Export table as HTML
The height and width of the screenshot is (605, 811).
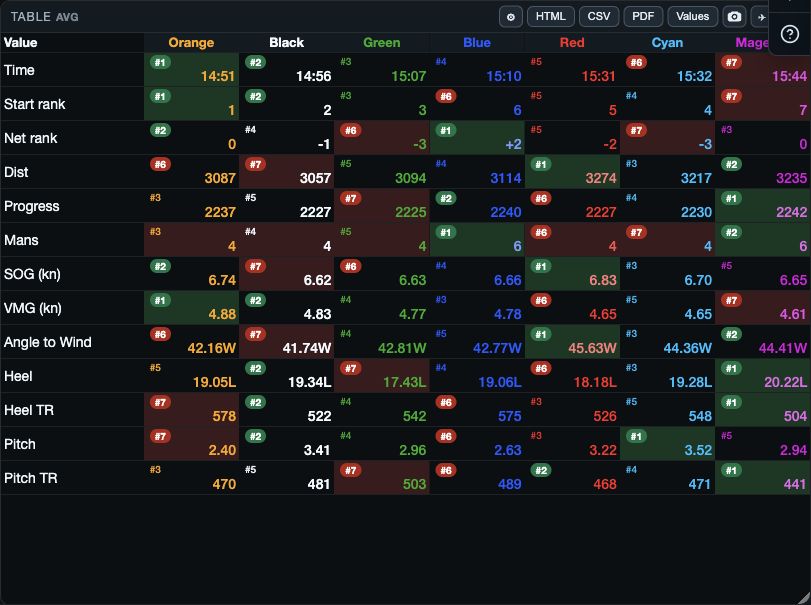tap(550, 17)
